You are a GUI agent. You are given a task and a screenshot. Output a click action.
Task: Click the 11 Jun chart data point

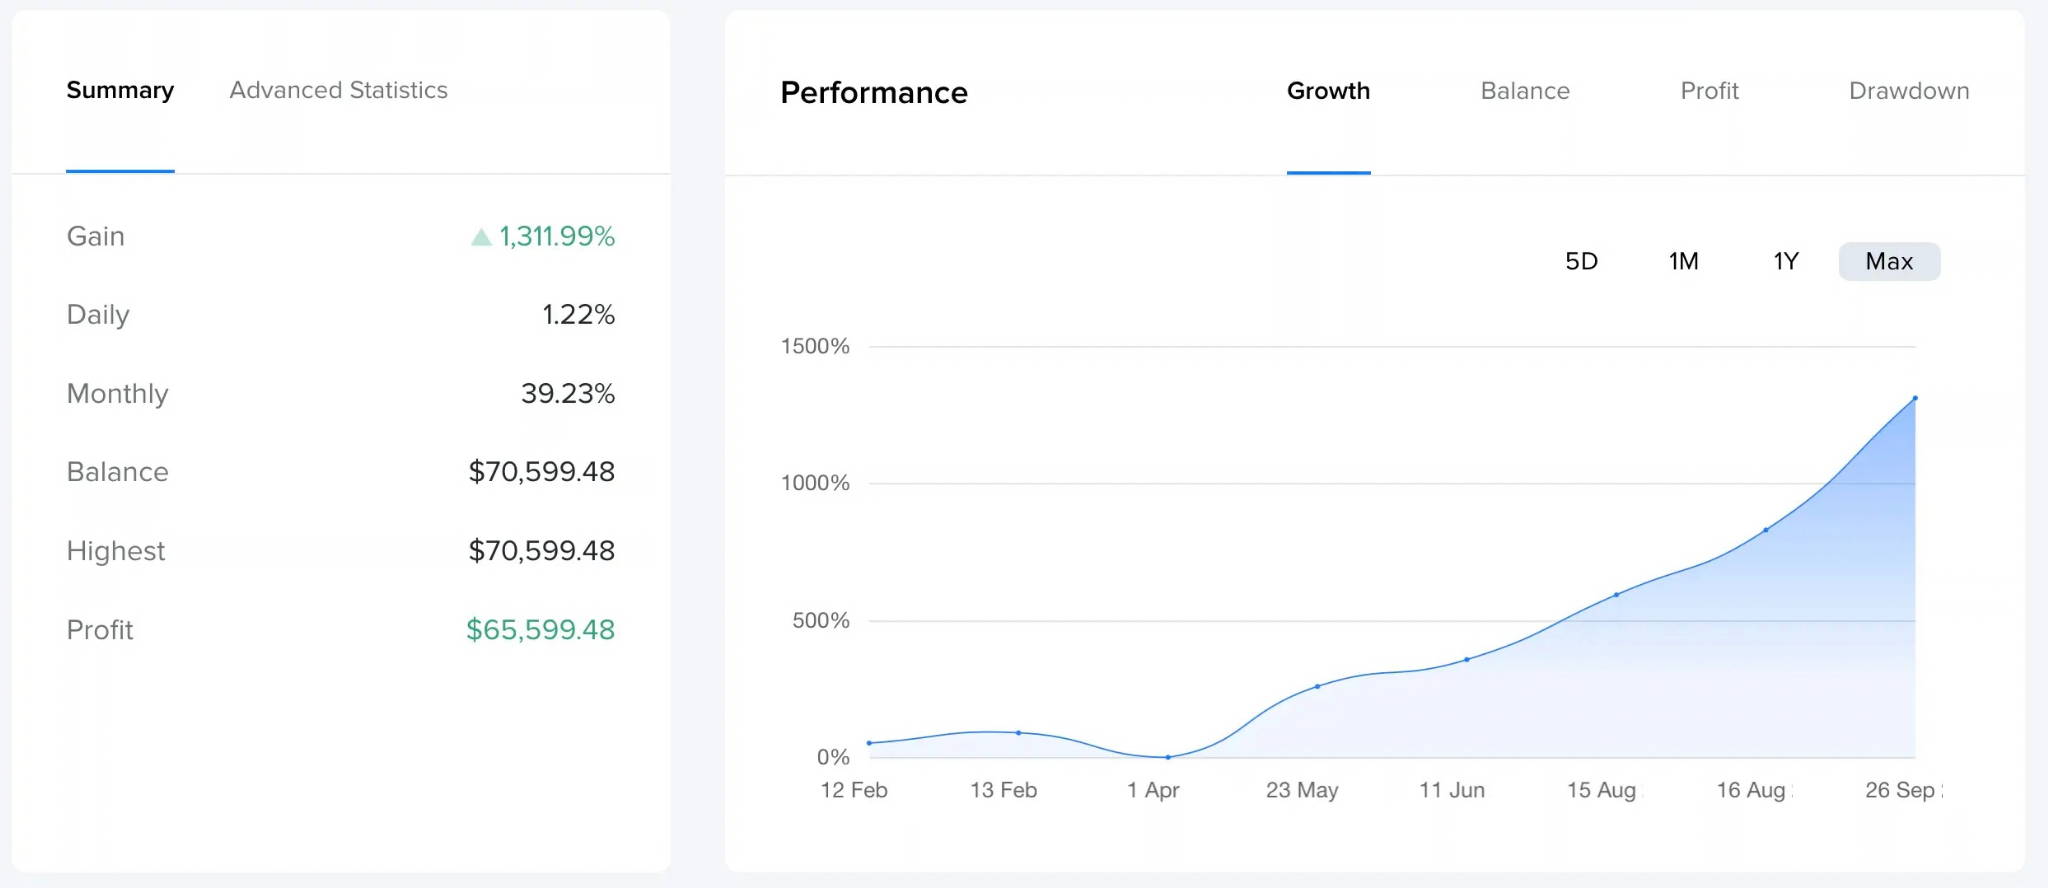[1467, 659]
